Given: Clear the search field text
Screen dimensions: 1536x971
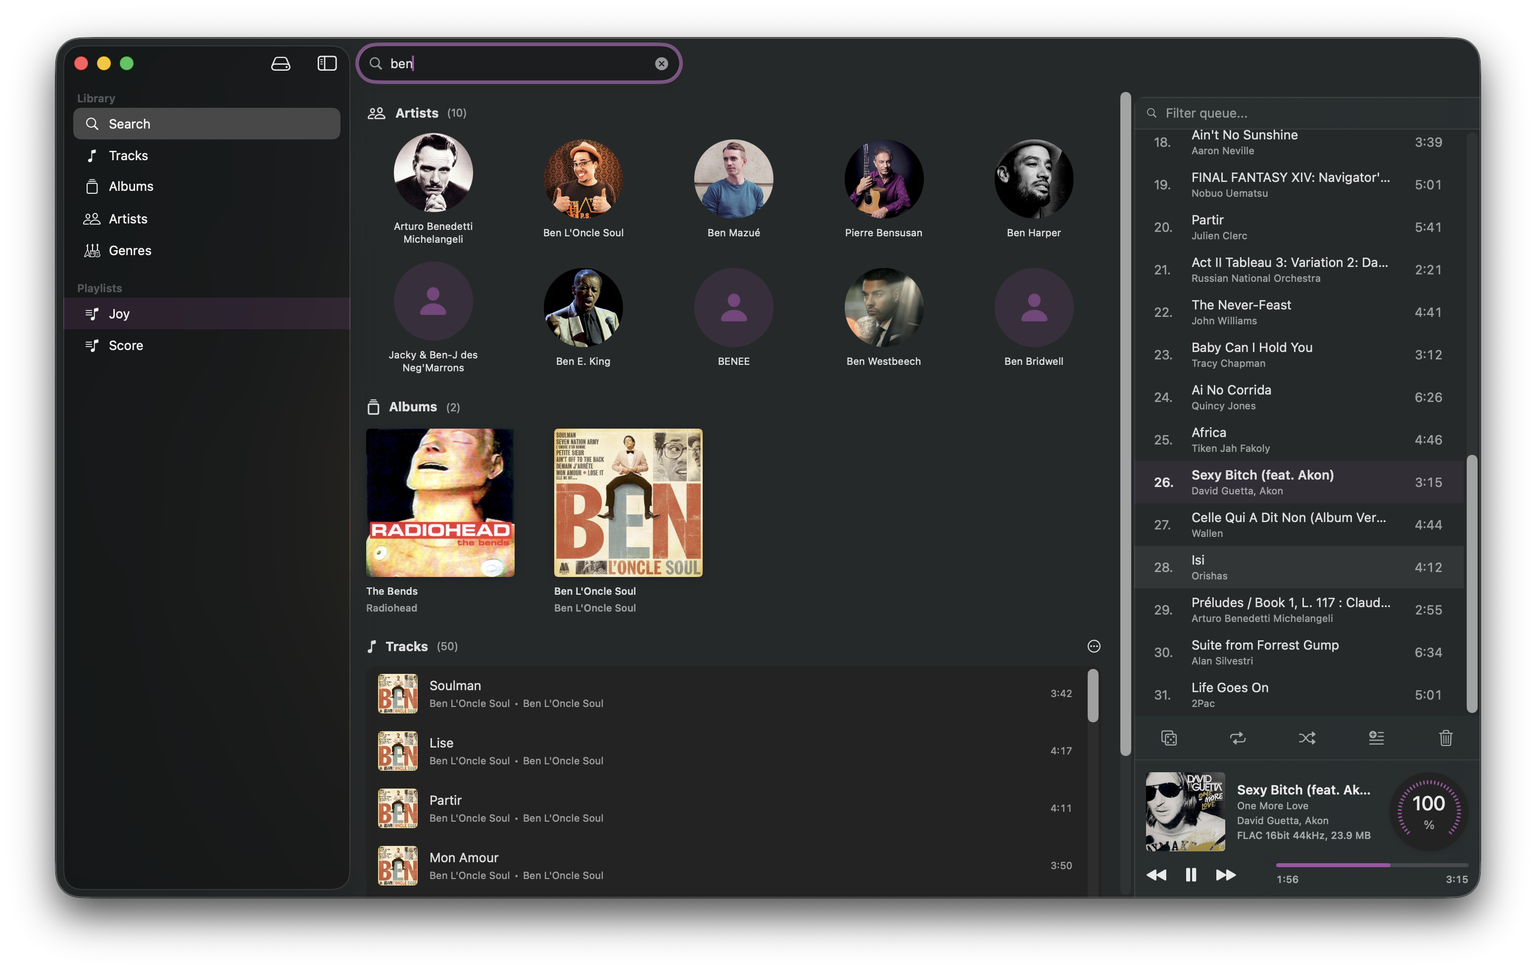Looking at the screenshot, I should pos(661,63).
